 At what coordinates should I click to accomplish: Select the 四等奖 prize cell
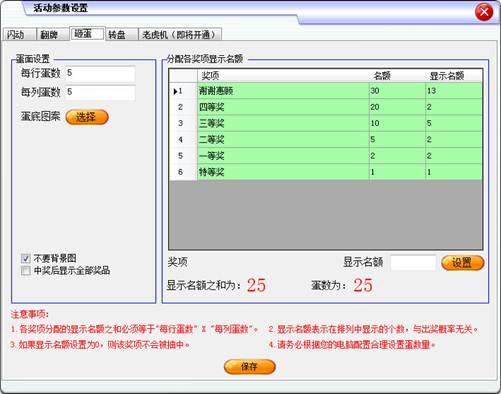coord(283,107)
